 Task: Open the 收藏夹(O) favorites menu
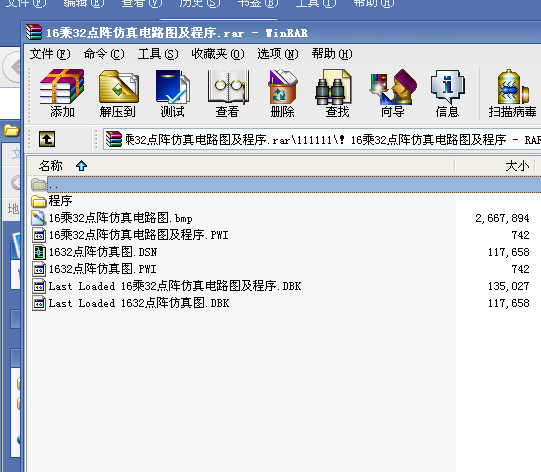point(218,54)
